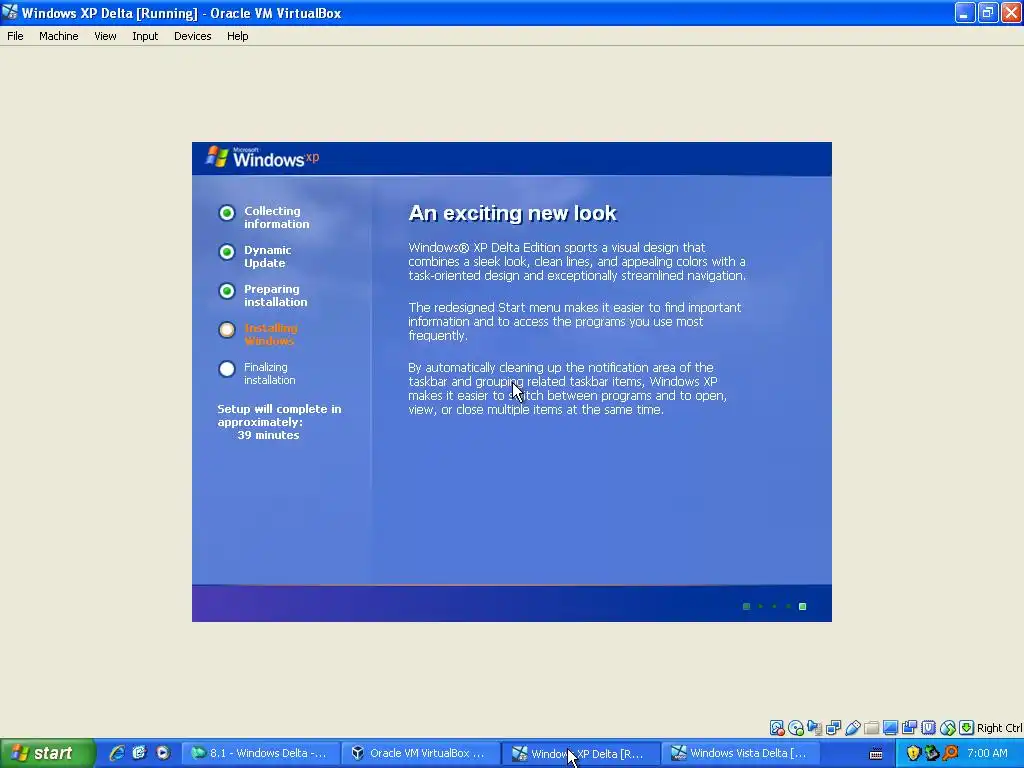Click the VirtualBox window title bar icon

point(10,12)
